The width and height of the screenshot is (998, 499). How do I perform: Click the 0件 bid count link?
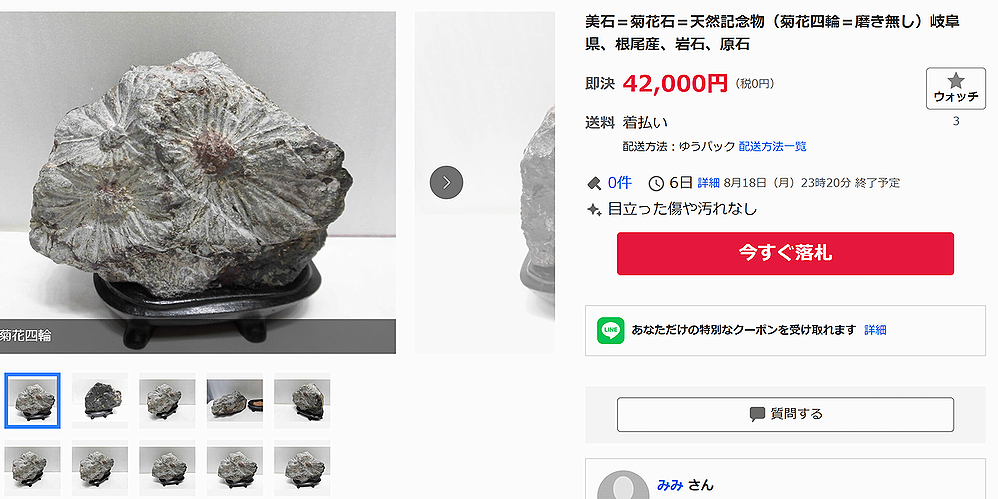coord(619,183)
